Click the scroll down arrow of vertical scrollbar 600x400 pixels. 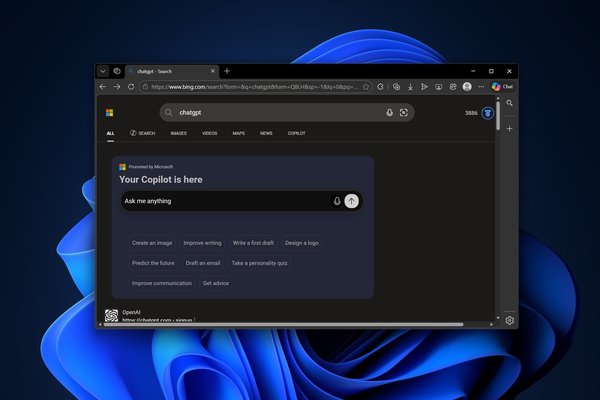498,318
